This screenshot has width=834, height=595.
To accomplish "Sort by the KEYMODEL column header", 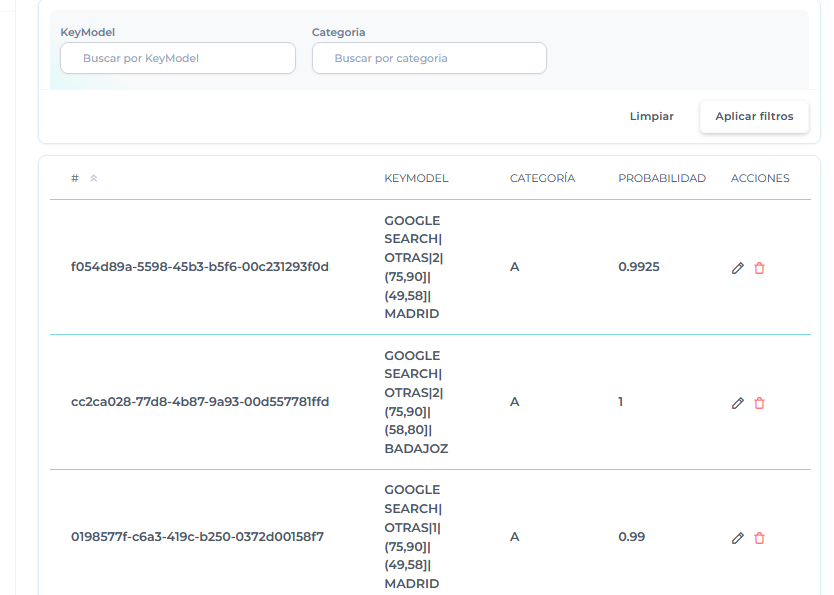I will click(416, 178).
